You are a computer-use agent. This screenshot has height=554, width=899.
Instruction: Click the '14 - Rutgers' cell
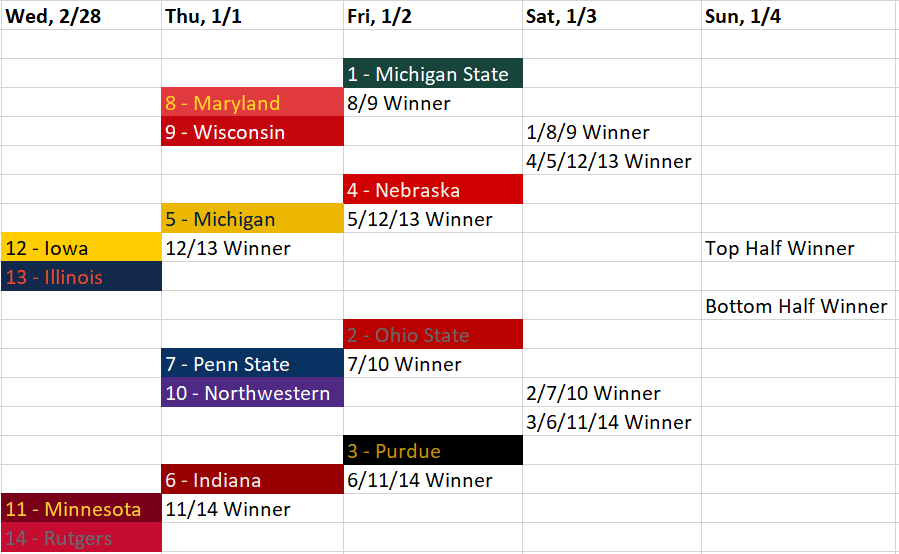(81, 538)
